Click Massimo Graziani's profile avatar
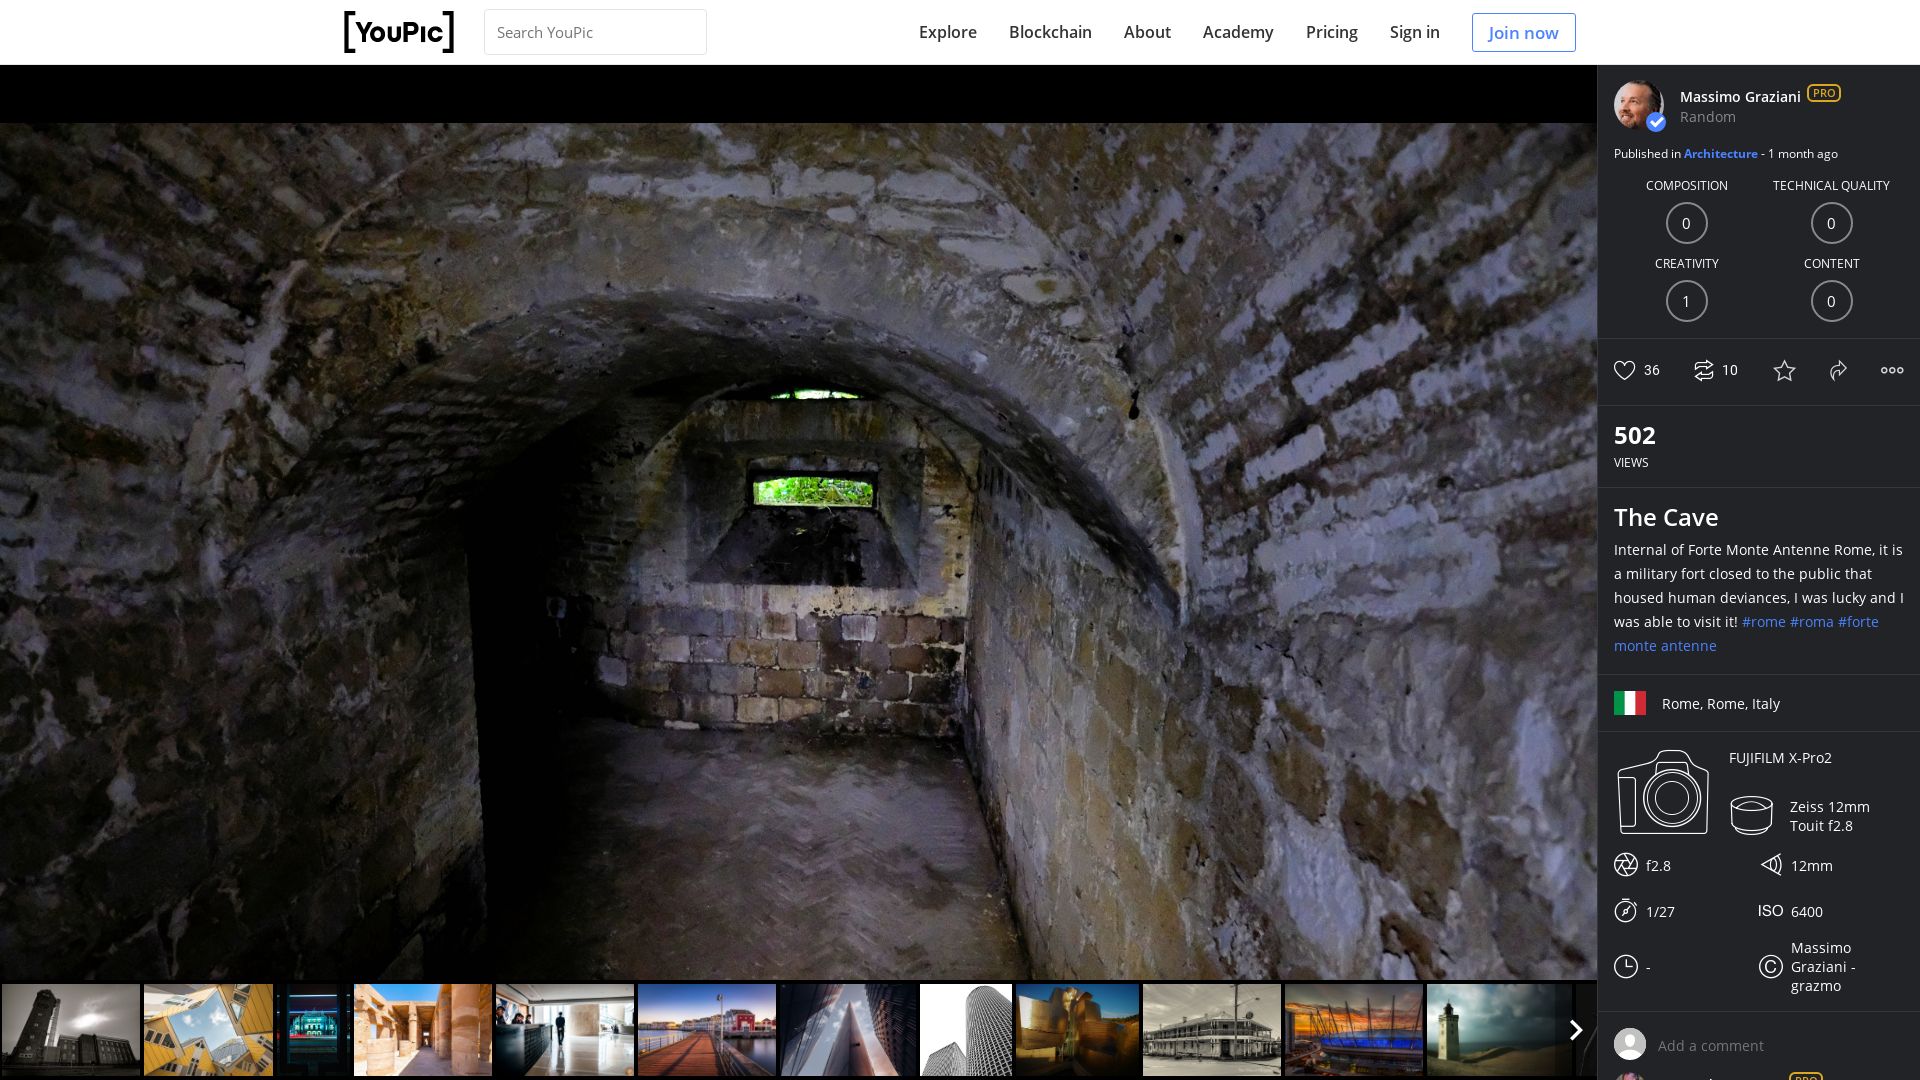The image size is (1920, 1080). pos(1638,105)
